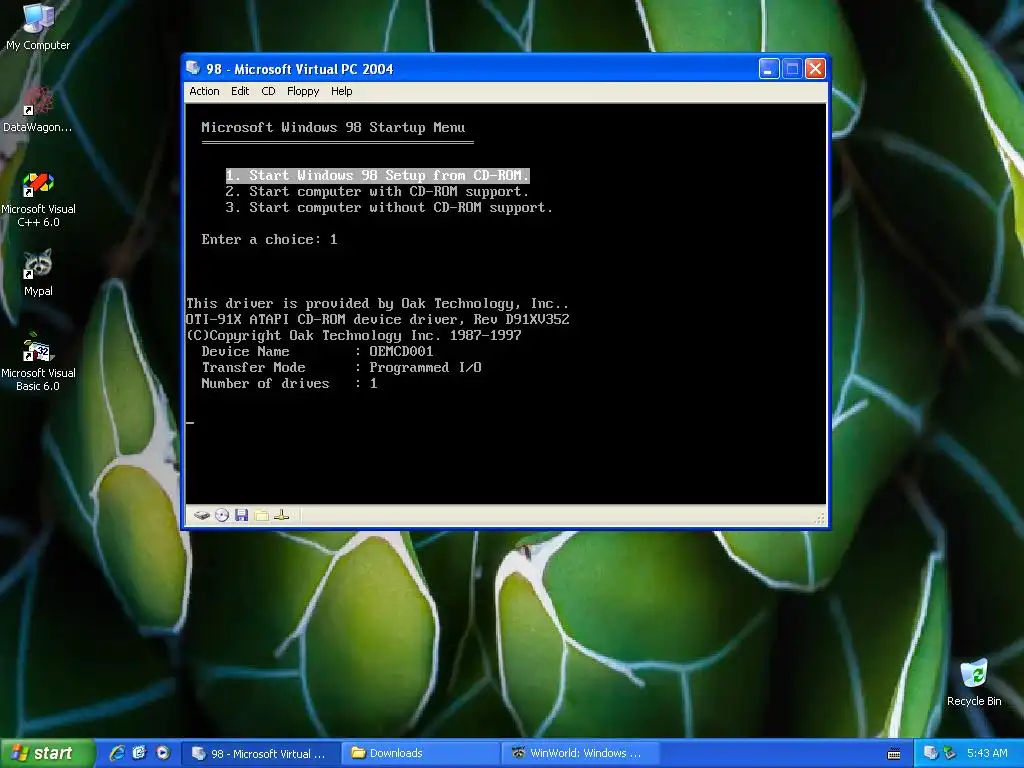Select the DataWagon desktop shortcut

click(x=38, y=110)
